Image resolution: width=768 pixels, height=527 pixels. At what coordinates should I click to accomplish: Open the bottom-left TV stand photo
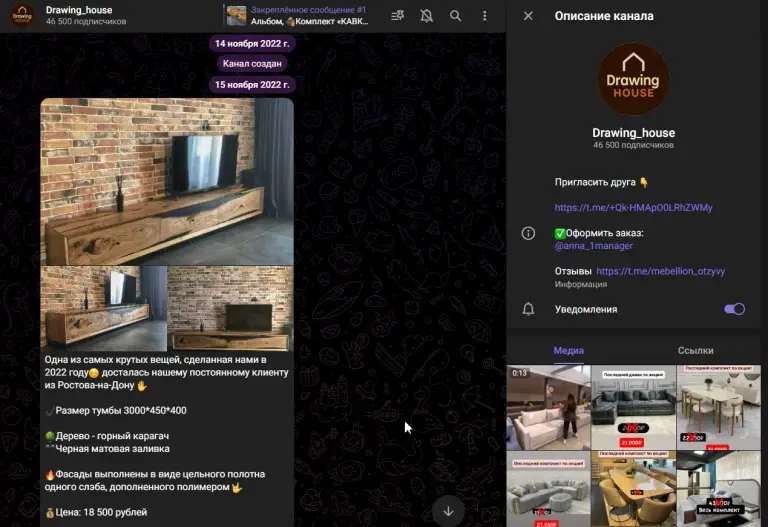tap(104, 309)
